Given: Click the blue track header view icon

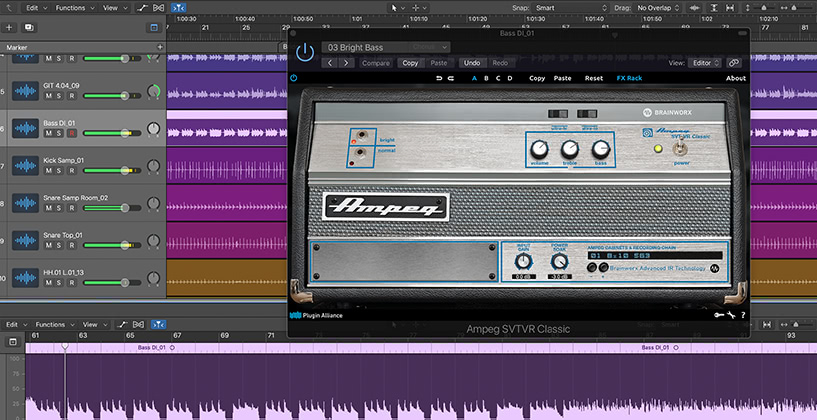Looking at the screenshot, I should 154,28.
